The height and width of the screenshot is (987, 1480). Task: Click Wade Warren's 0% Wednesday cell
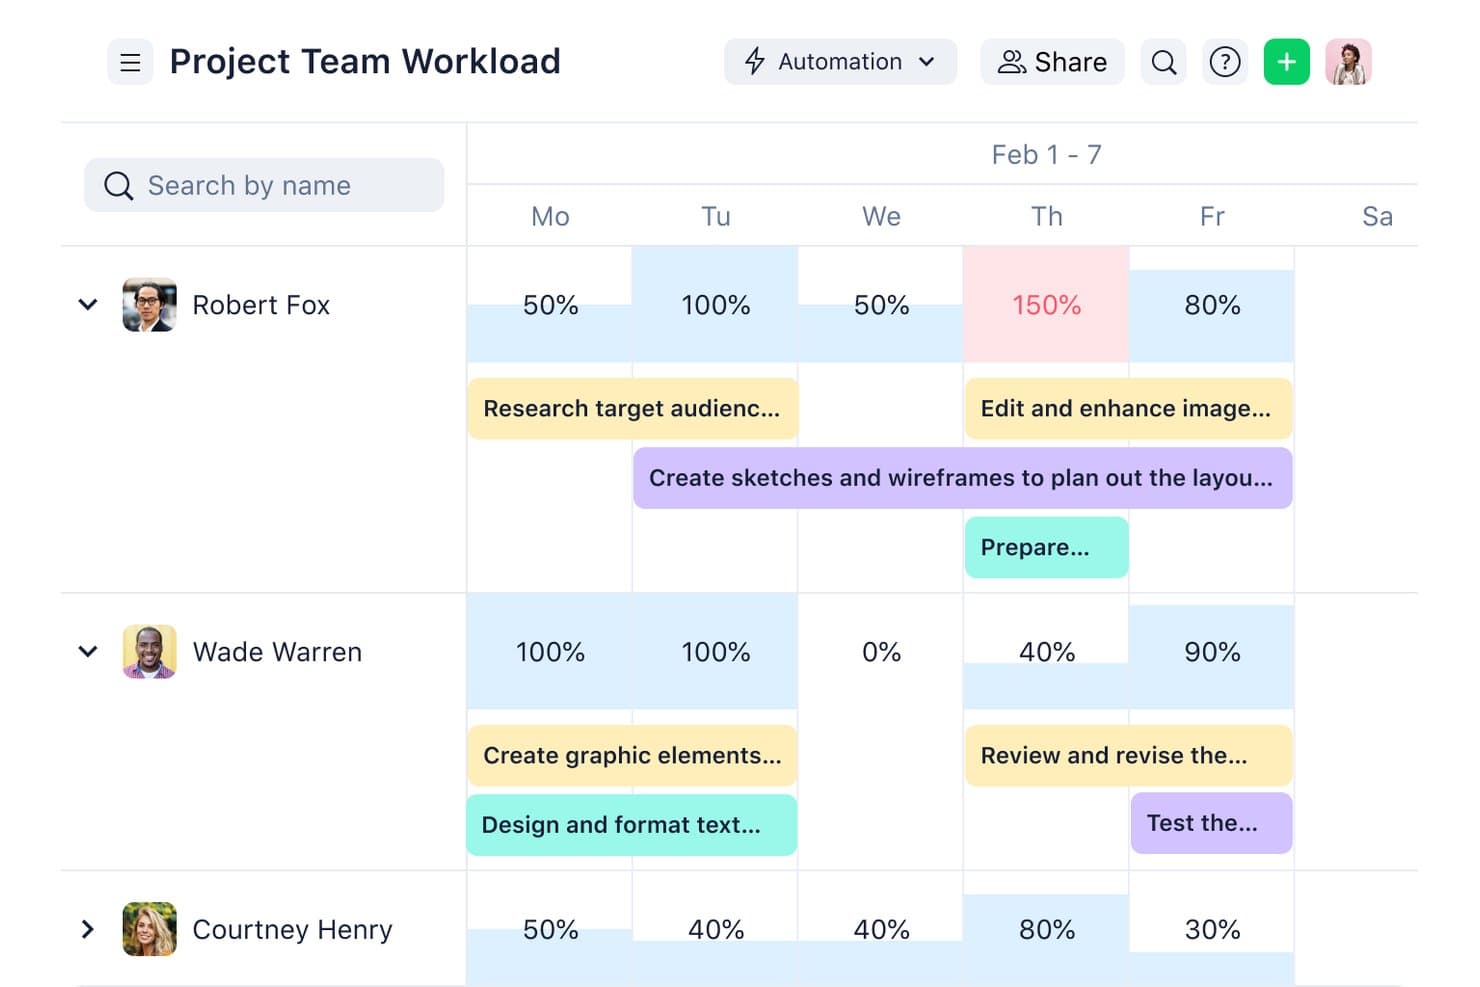tap(881, 652)
